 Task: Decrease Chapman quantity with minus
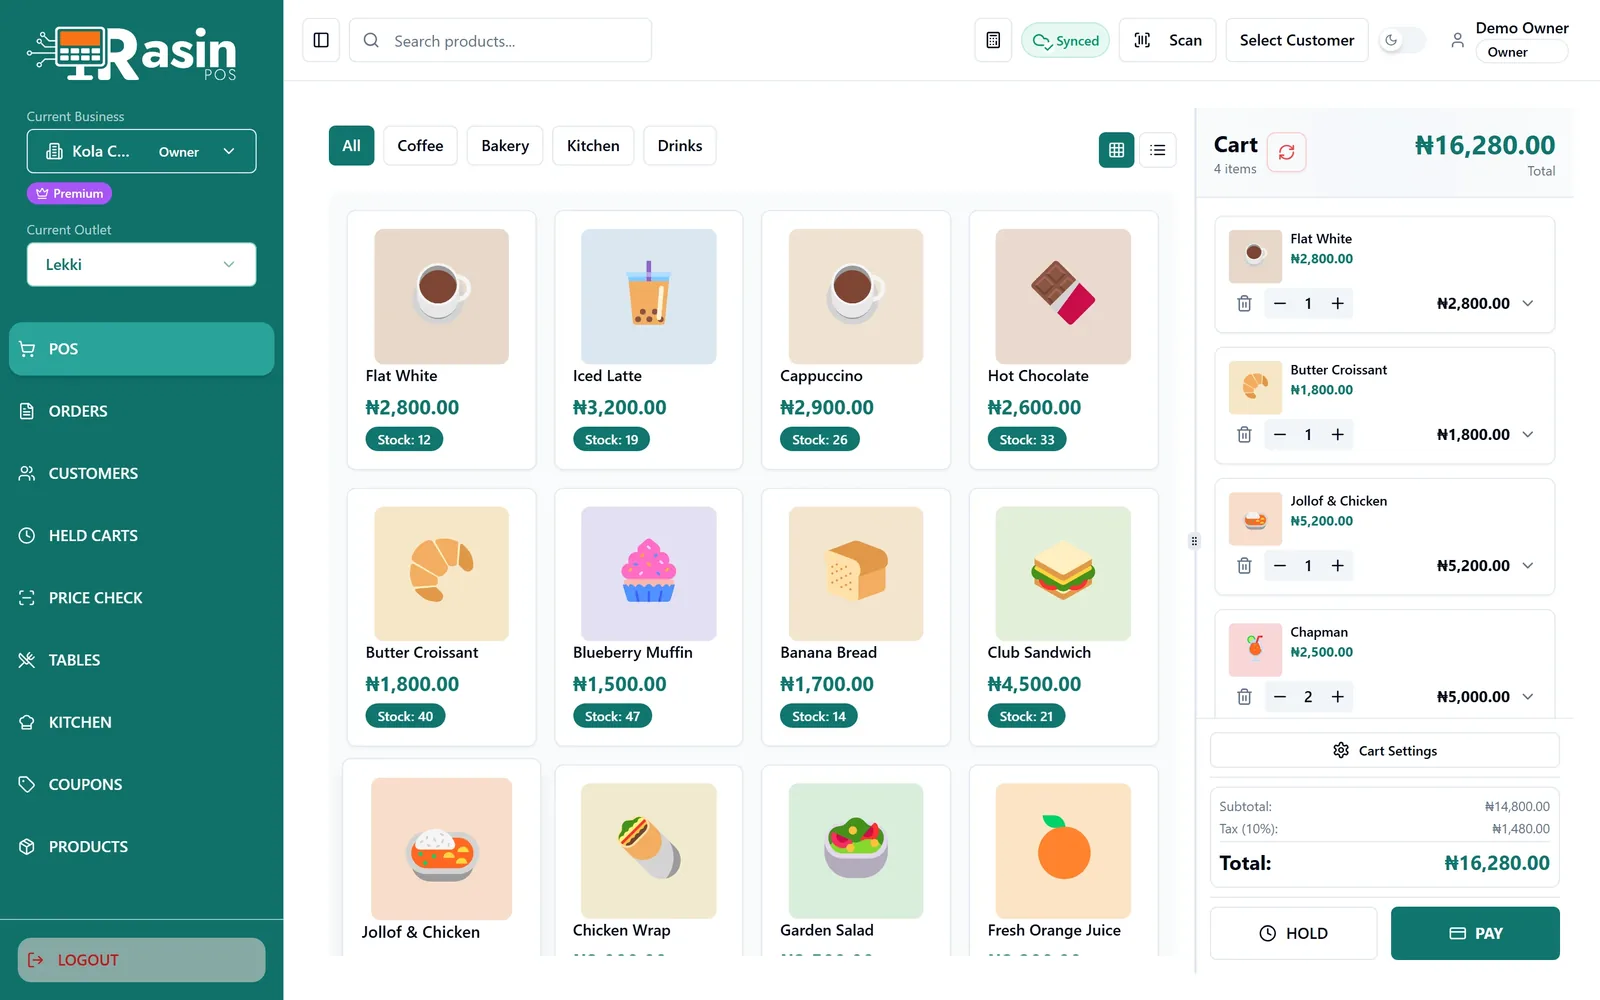tap(1279, 697)
